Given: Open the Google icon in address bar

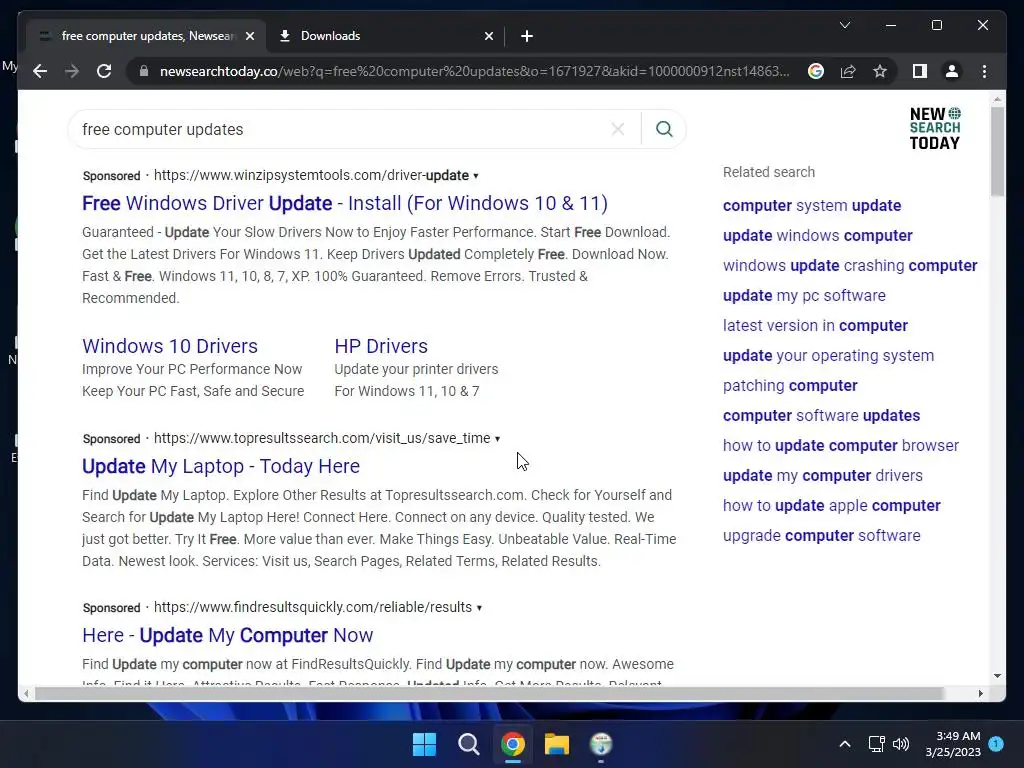Looking at the screenshot, I should point(816,71).
